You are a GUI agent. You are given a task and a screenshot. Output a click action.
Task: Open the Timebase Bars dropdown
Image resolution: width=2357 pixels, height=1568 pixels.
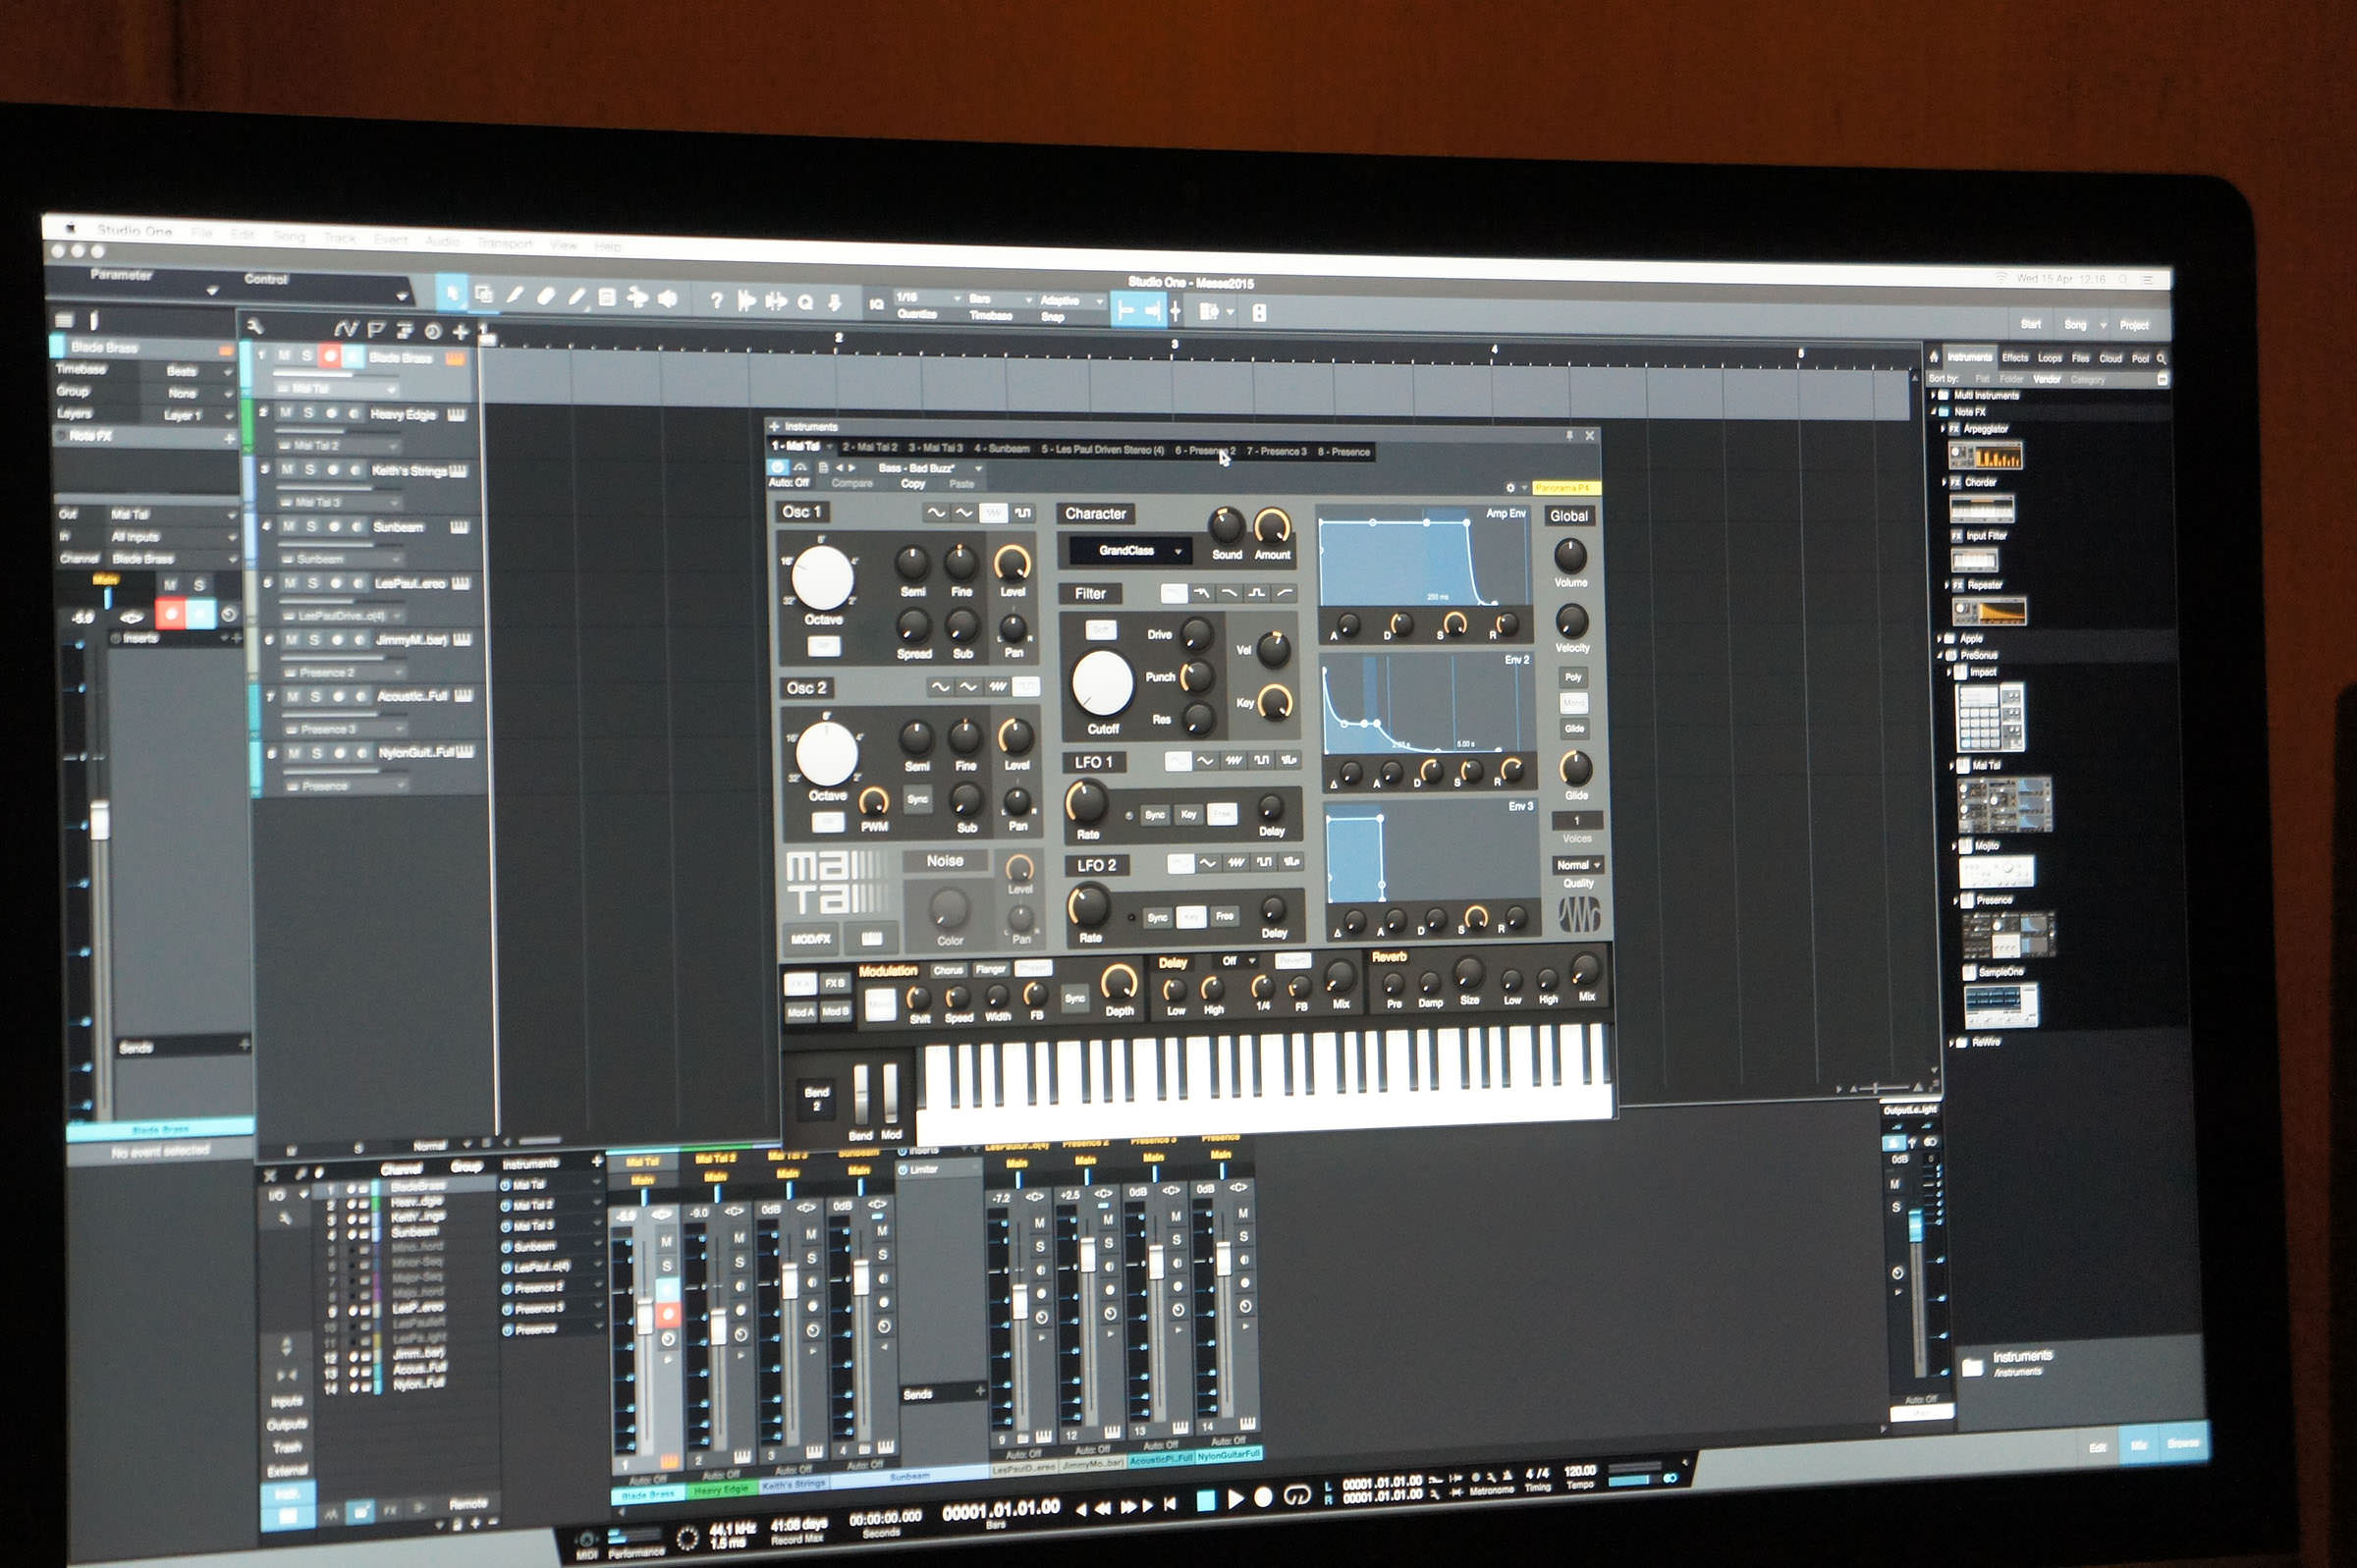click(x=1000, y=299)
